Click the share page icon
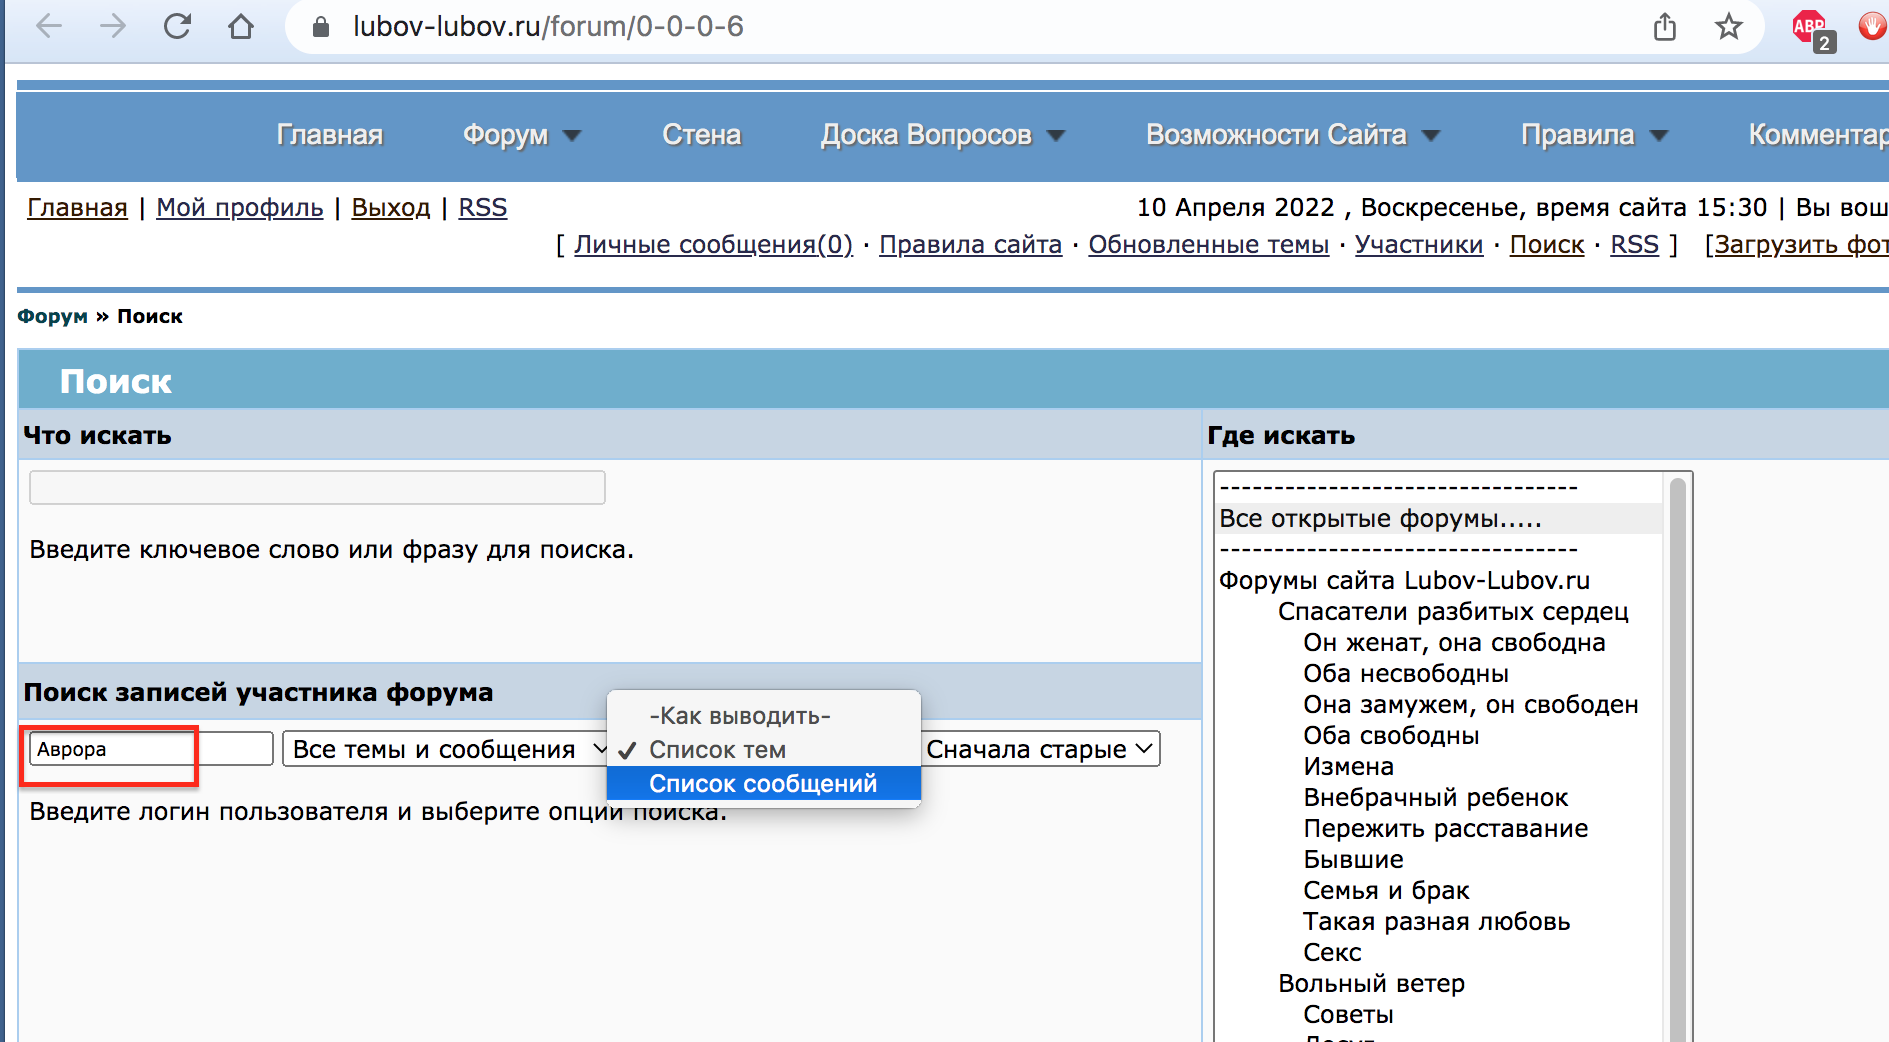Screen dimensions: 1889x1042 1664,27
